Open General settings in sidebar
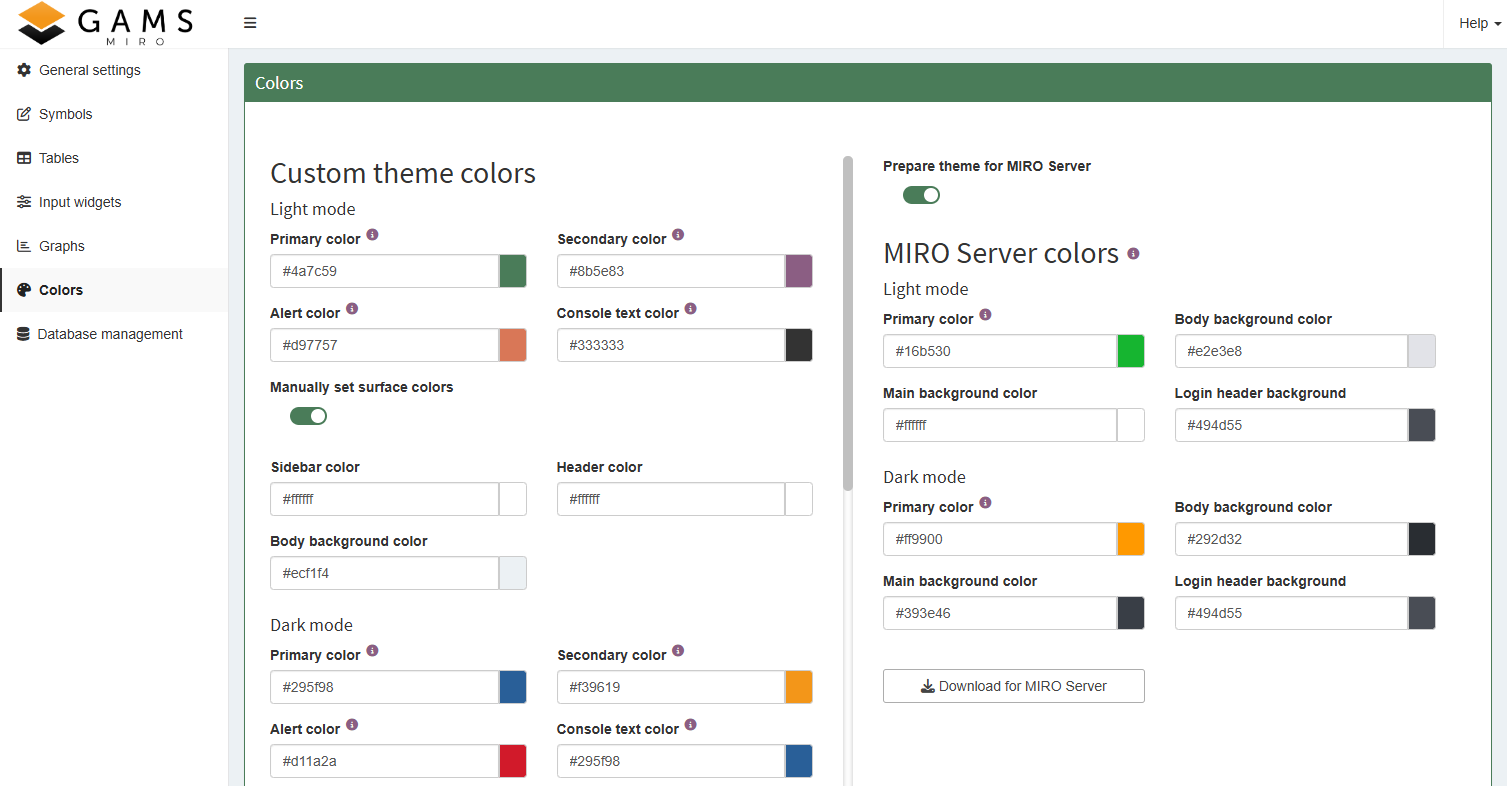This screenshot has height=786, width=1507. click(114, 70)
